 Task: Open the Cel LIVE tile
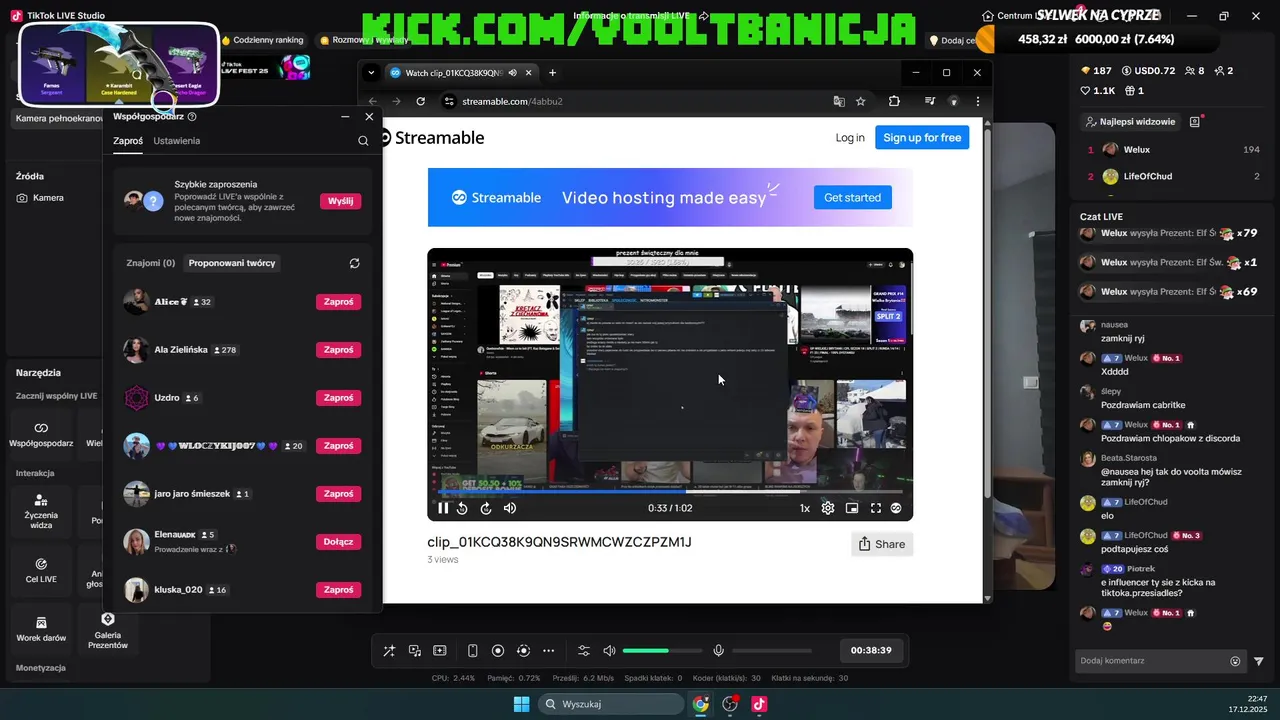point(41,570)
